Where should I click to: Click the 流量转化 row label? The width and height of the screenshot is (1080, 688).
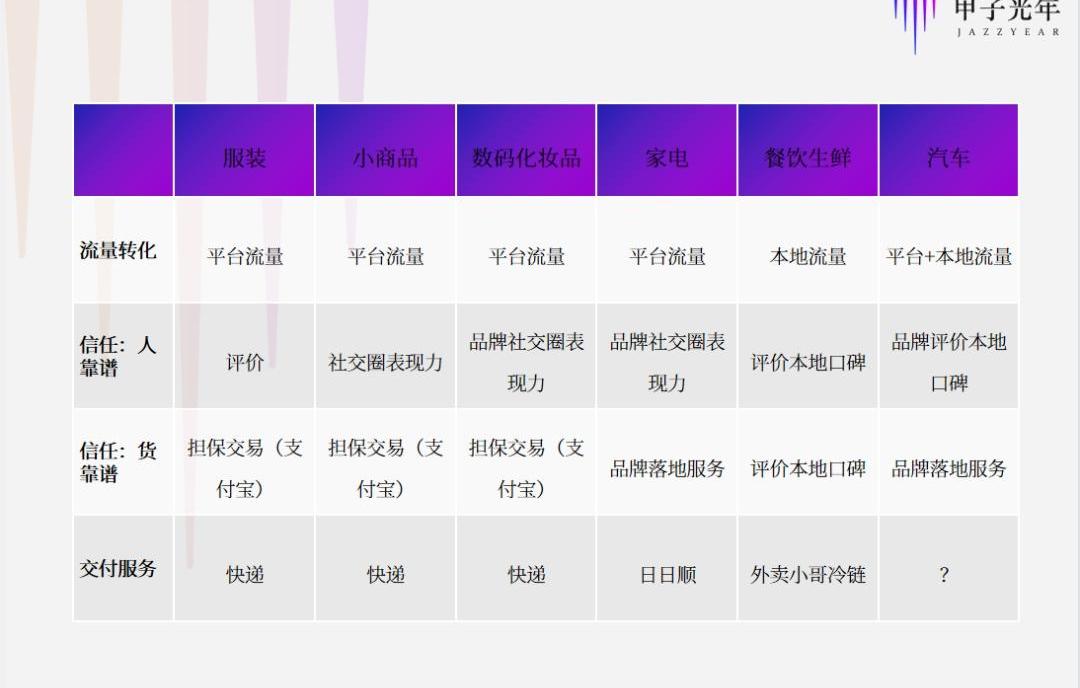[x=118, y=250]
